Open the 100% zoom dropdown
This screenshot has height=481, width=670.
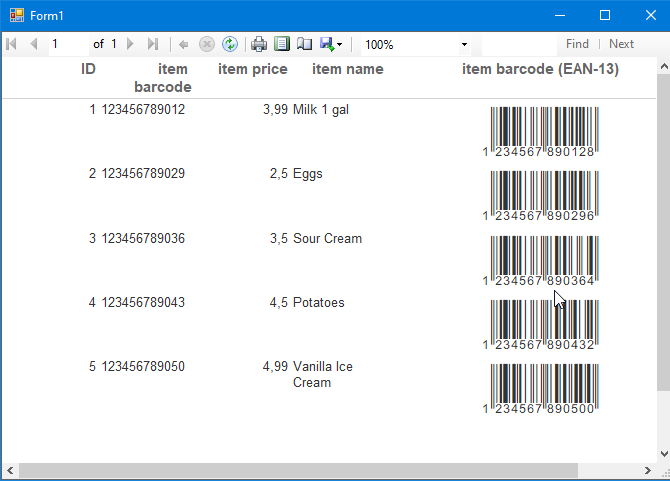click(x=464, y=44)
